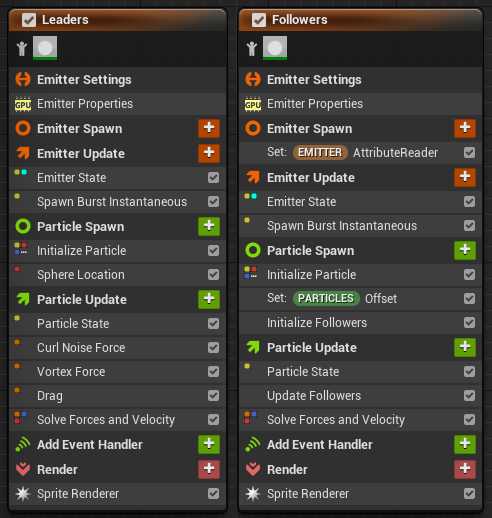Click Followers local-space person icon
This screenshot has height=518, width=492.
[252, 49]
